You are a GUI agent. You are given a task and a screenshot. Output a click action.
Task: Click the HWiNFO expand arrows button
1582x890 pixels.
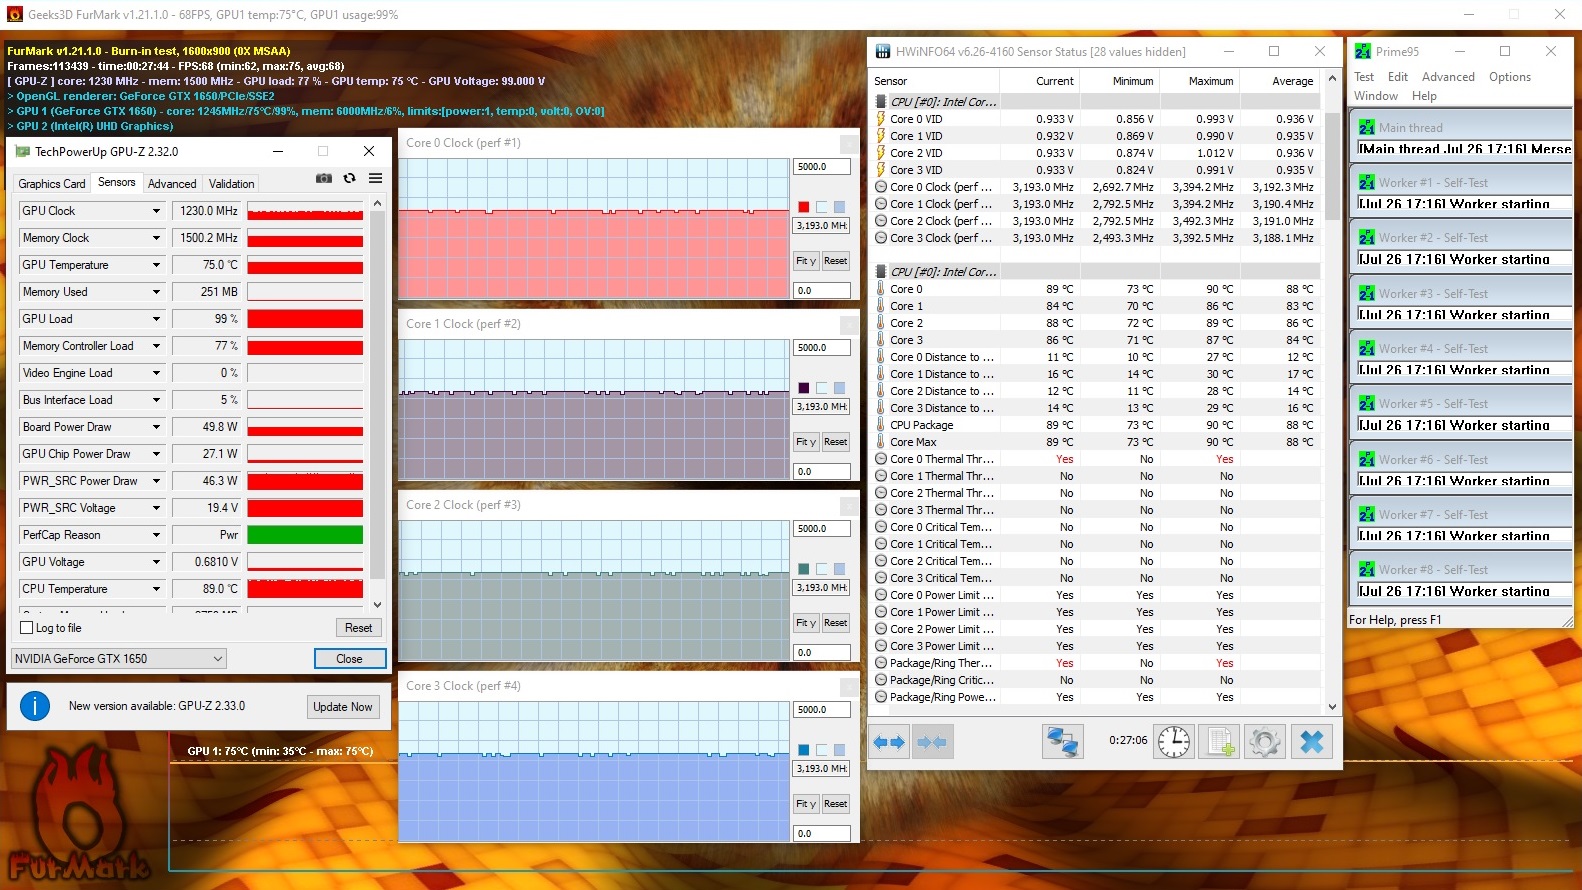click(889, 742)
